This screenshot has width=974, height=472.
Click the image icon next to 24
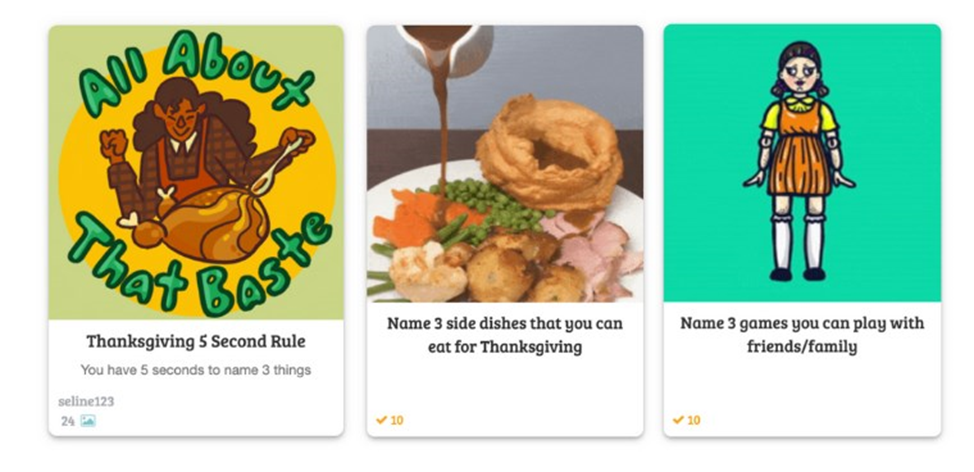point(88,421)
